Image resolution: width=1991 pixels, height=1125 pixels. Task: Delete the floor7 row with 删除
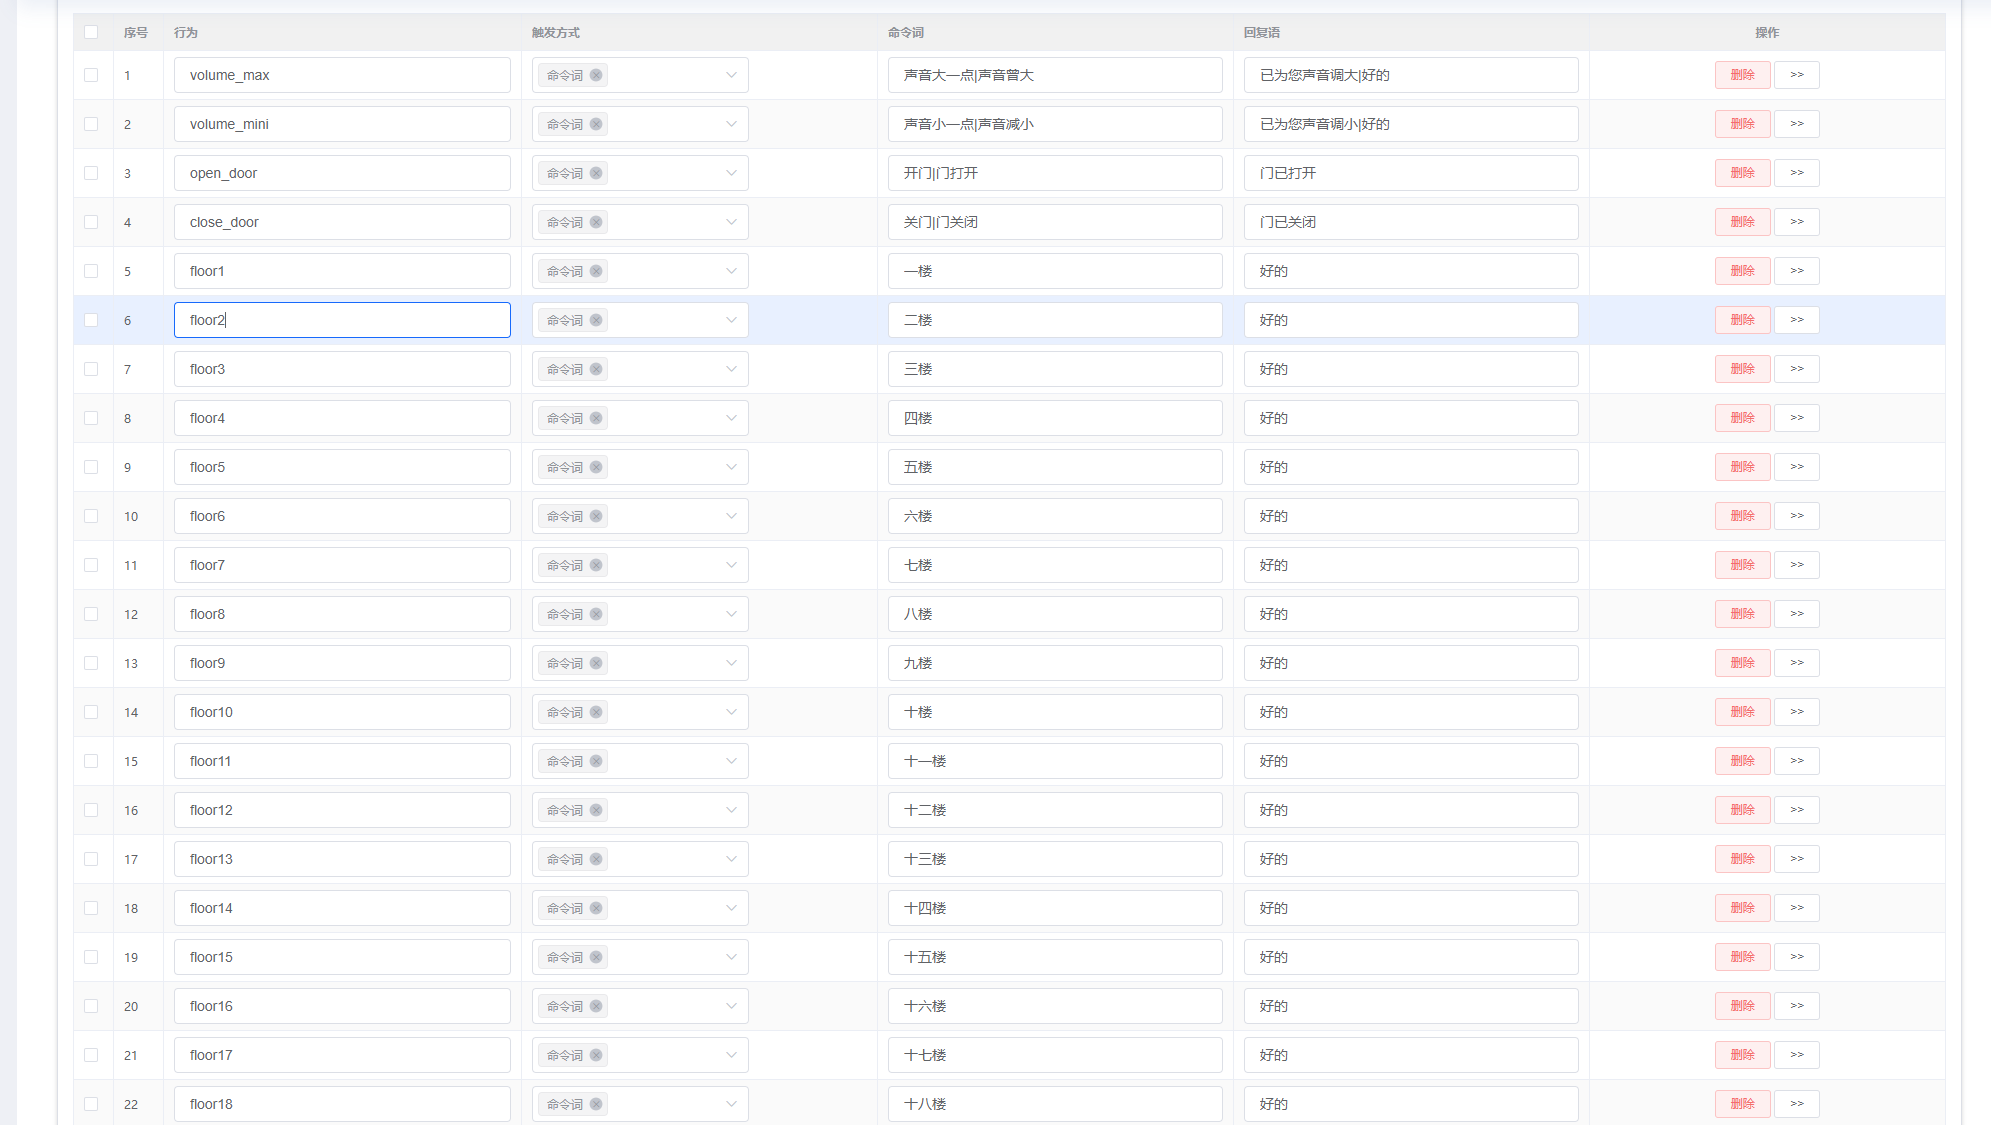[x=1742, y=565]
